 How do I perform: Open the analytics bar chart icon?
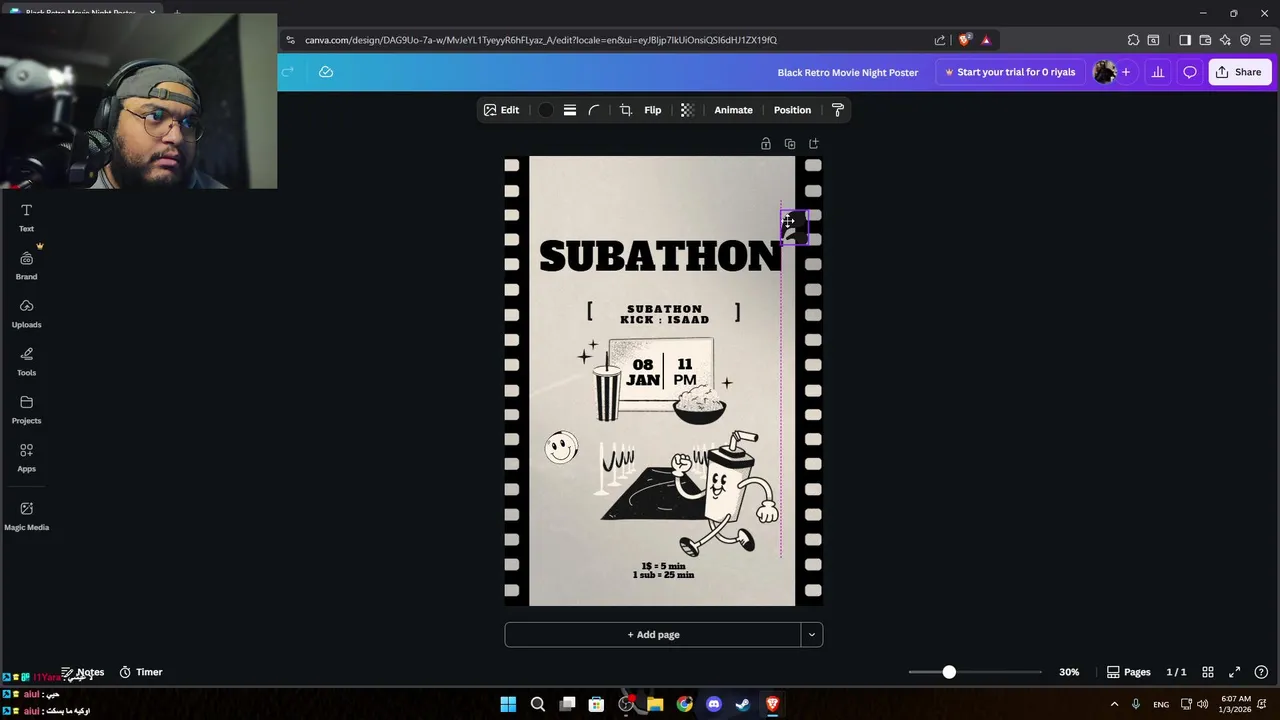(1158, 72)
